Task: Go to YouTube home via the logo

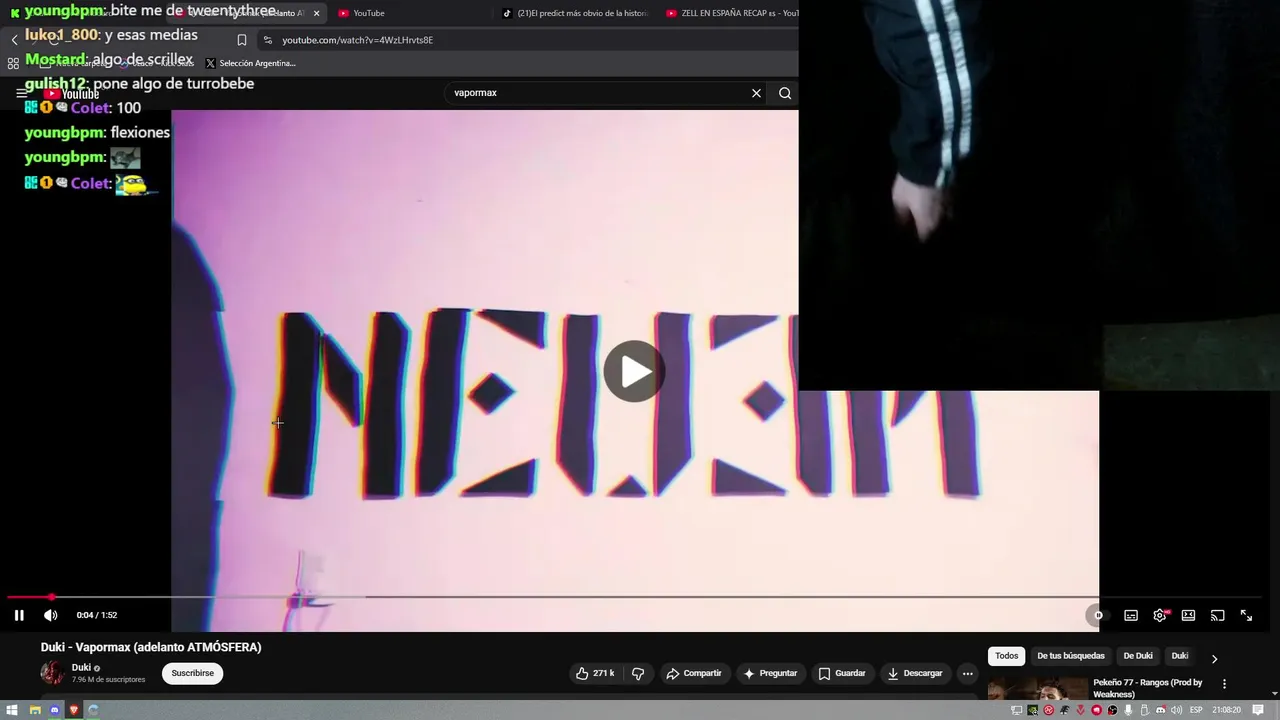Action: point(72,94)
